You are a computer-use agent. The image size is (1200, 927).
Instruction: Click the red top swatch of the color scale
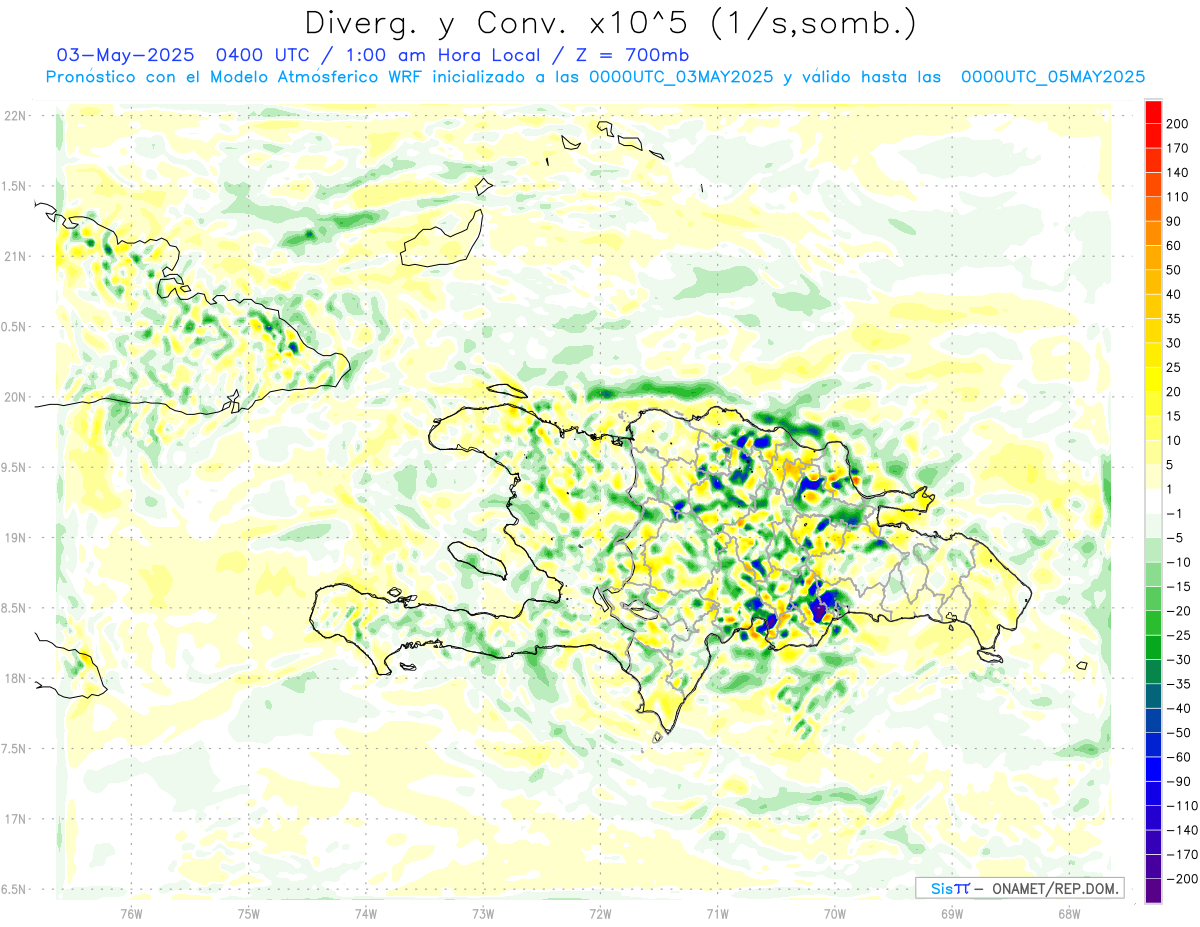tap(1154, 112)
